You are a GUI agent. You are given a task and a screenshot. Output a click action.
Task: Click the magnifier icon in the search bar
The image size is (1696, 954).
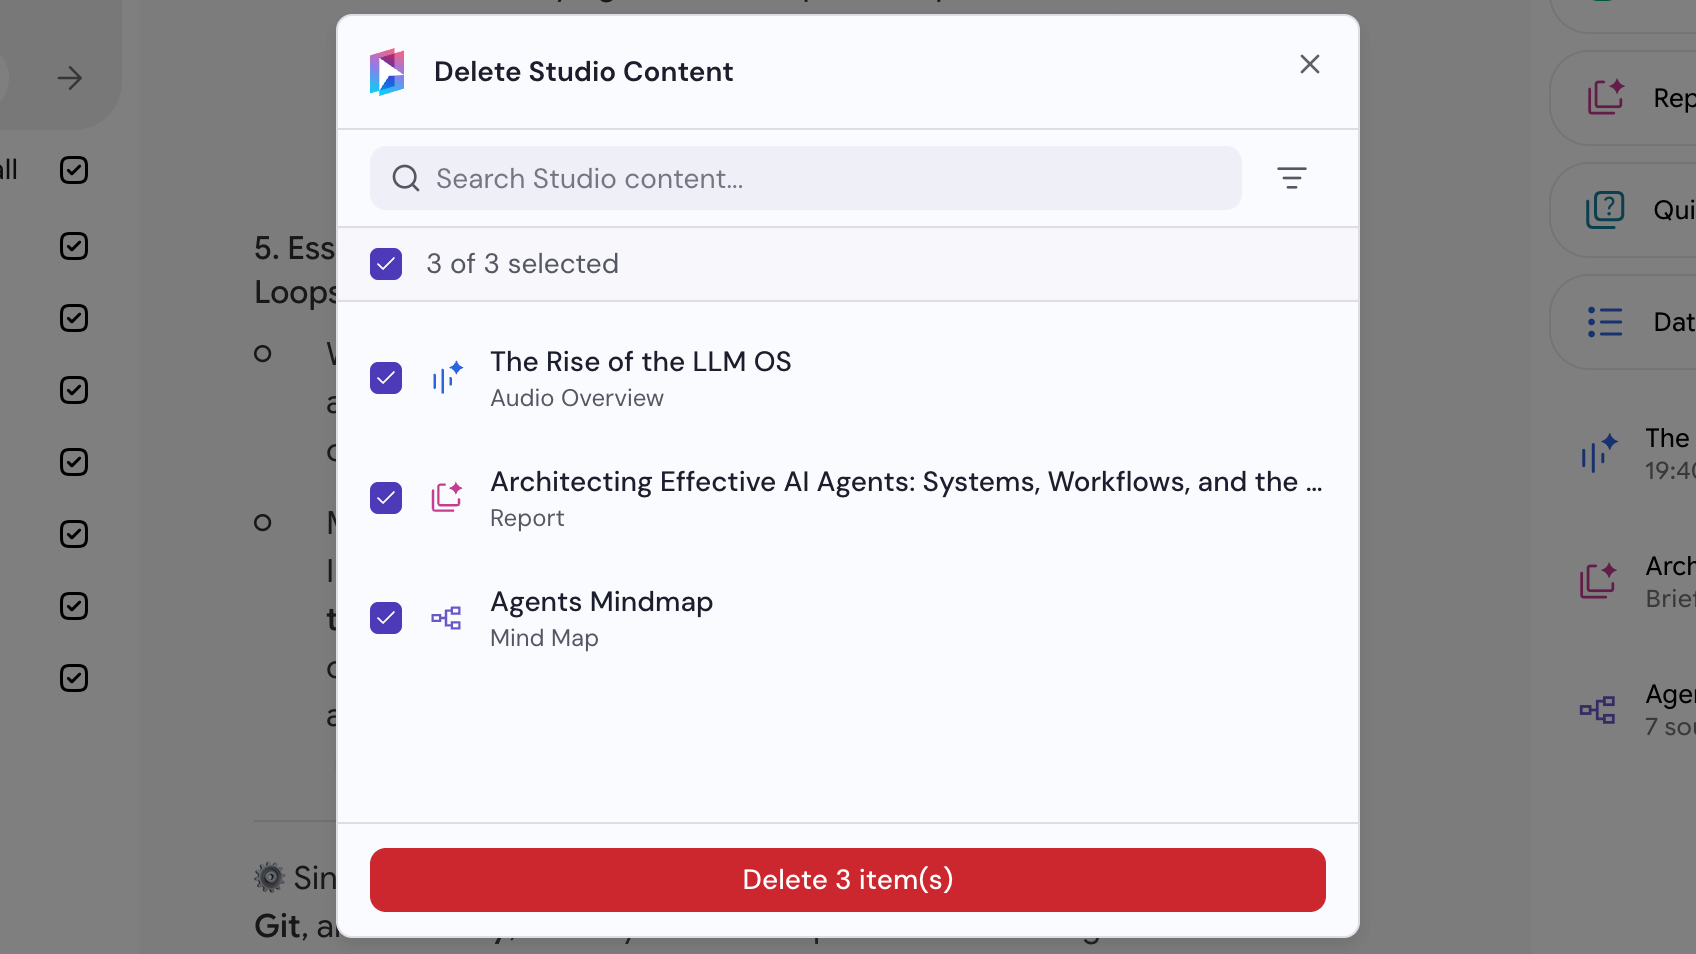coord(406,178)
